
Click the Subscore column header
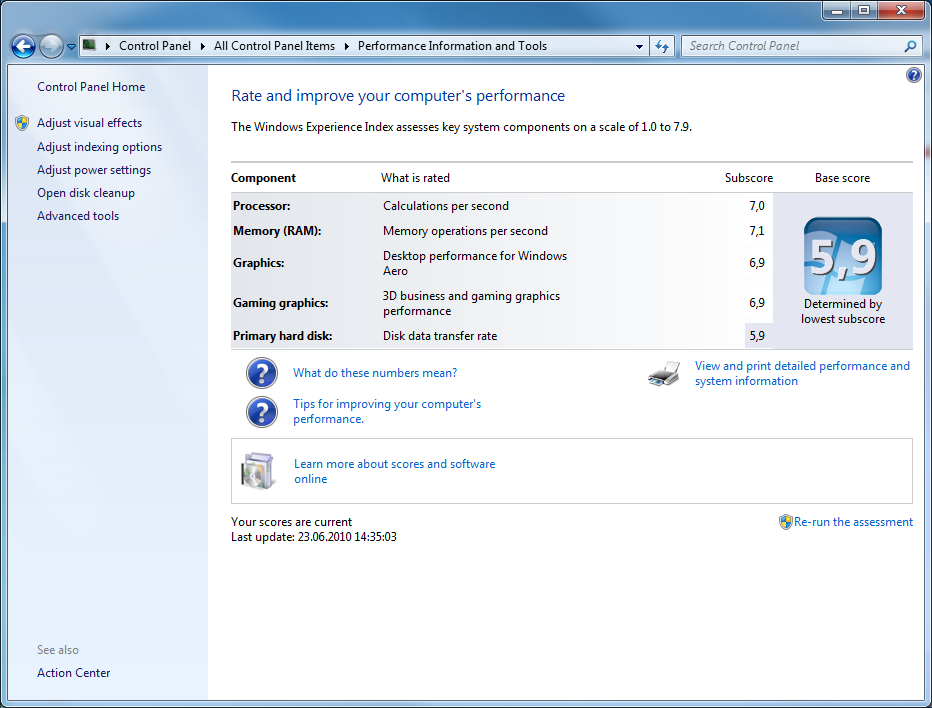point(749,178)
